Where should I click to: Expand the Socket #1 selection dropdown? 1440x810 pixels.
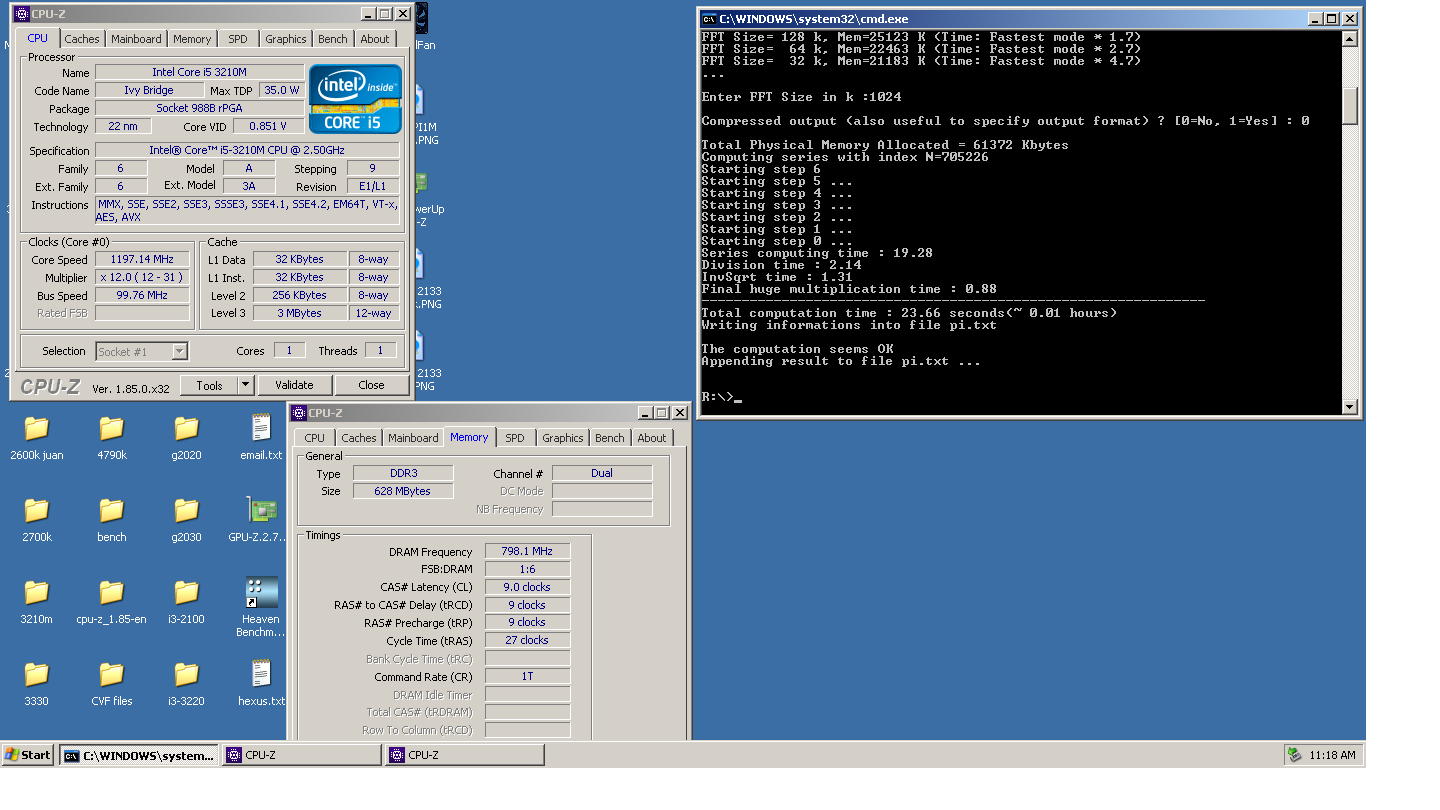click(179, 351)
